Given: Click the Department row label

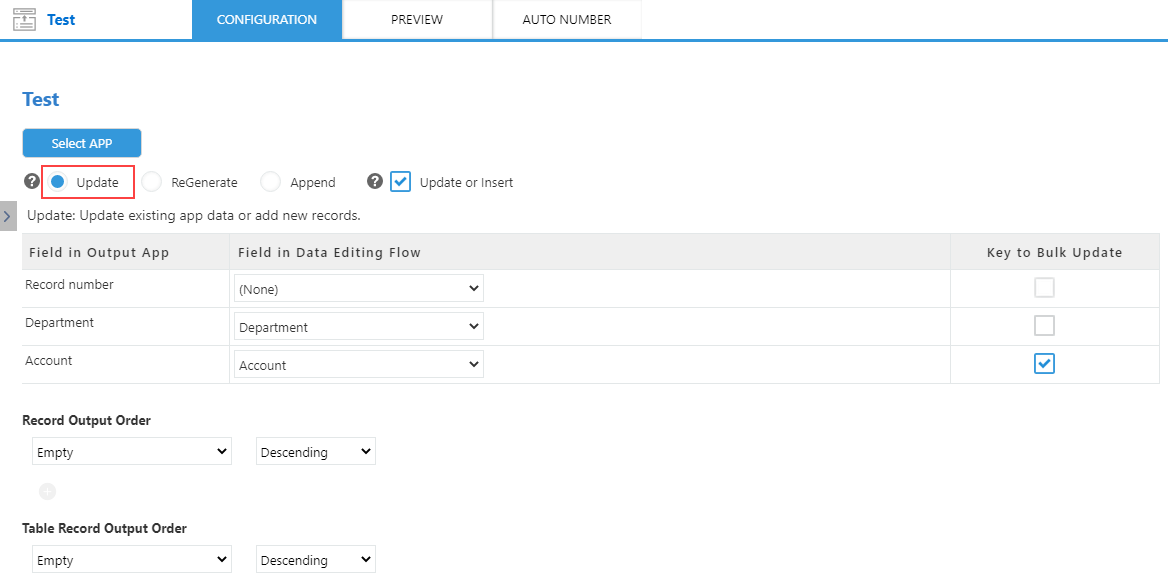Looking at the screenshot, I should (60, 323).
